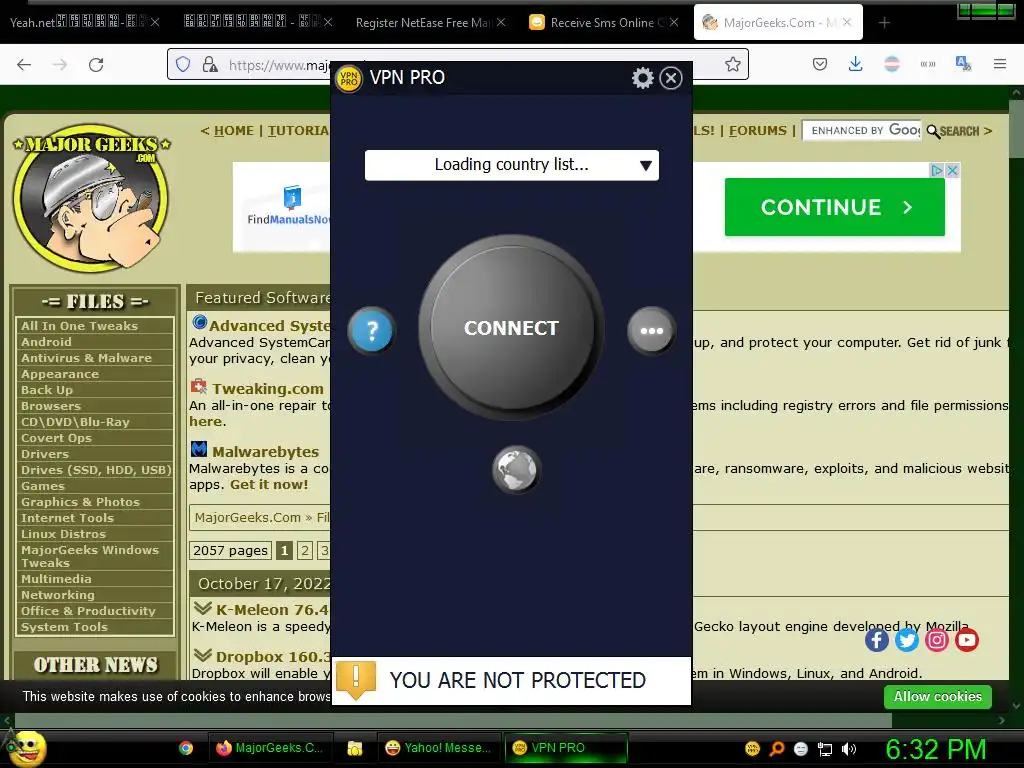
Task: Open the Tweaking.com link
Action: coord(268,389)
